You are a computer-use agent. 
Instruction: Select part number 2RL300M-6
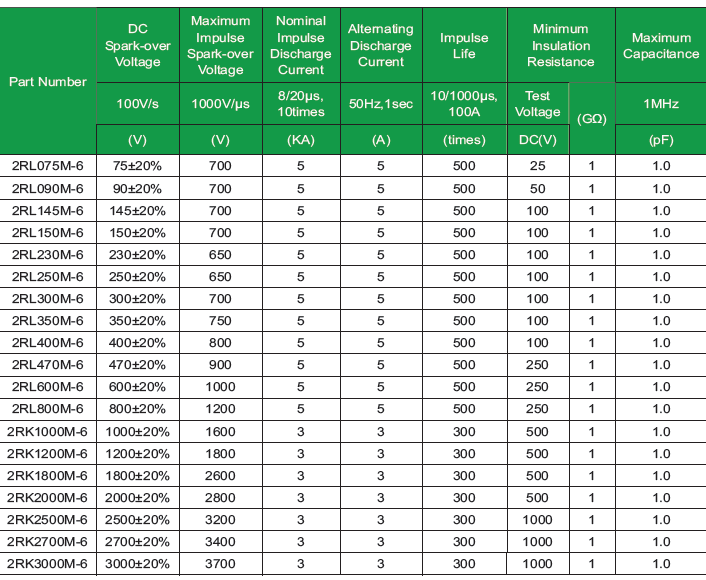pos(48,299)
